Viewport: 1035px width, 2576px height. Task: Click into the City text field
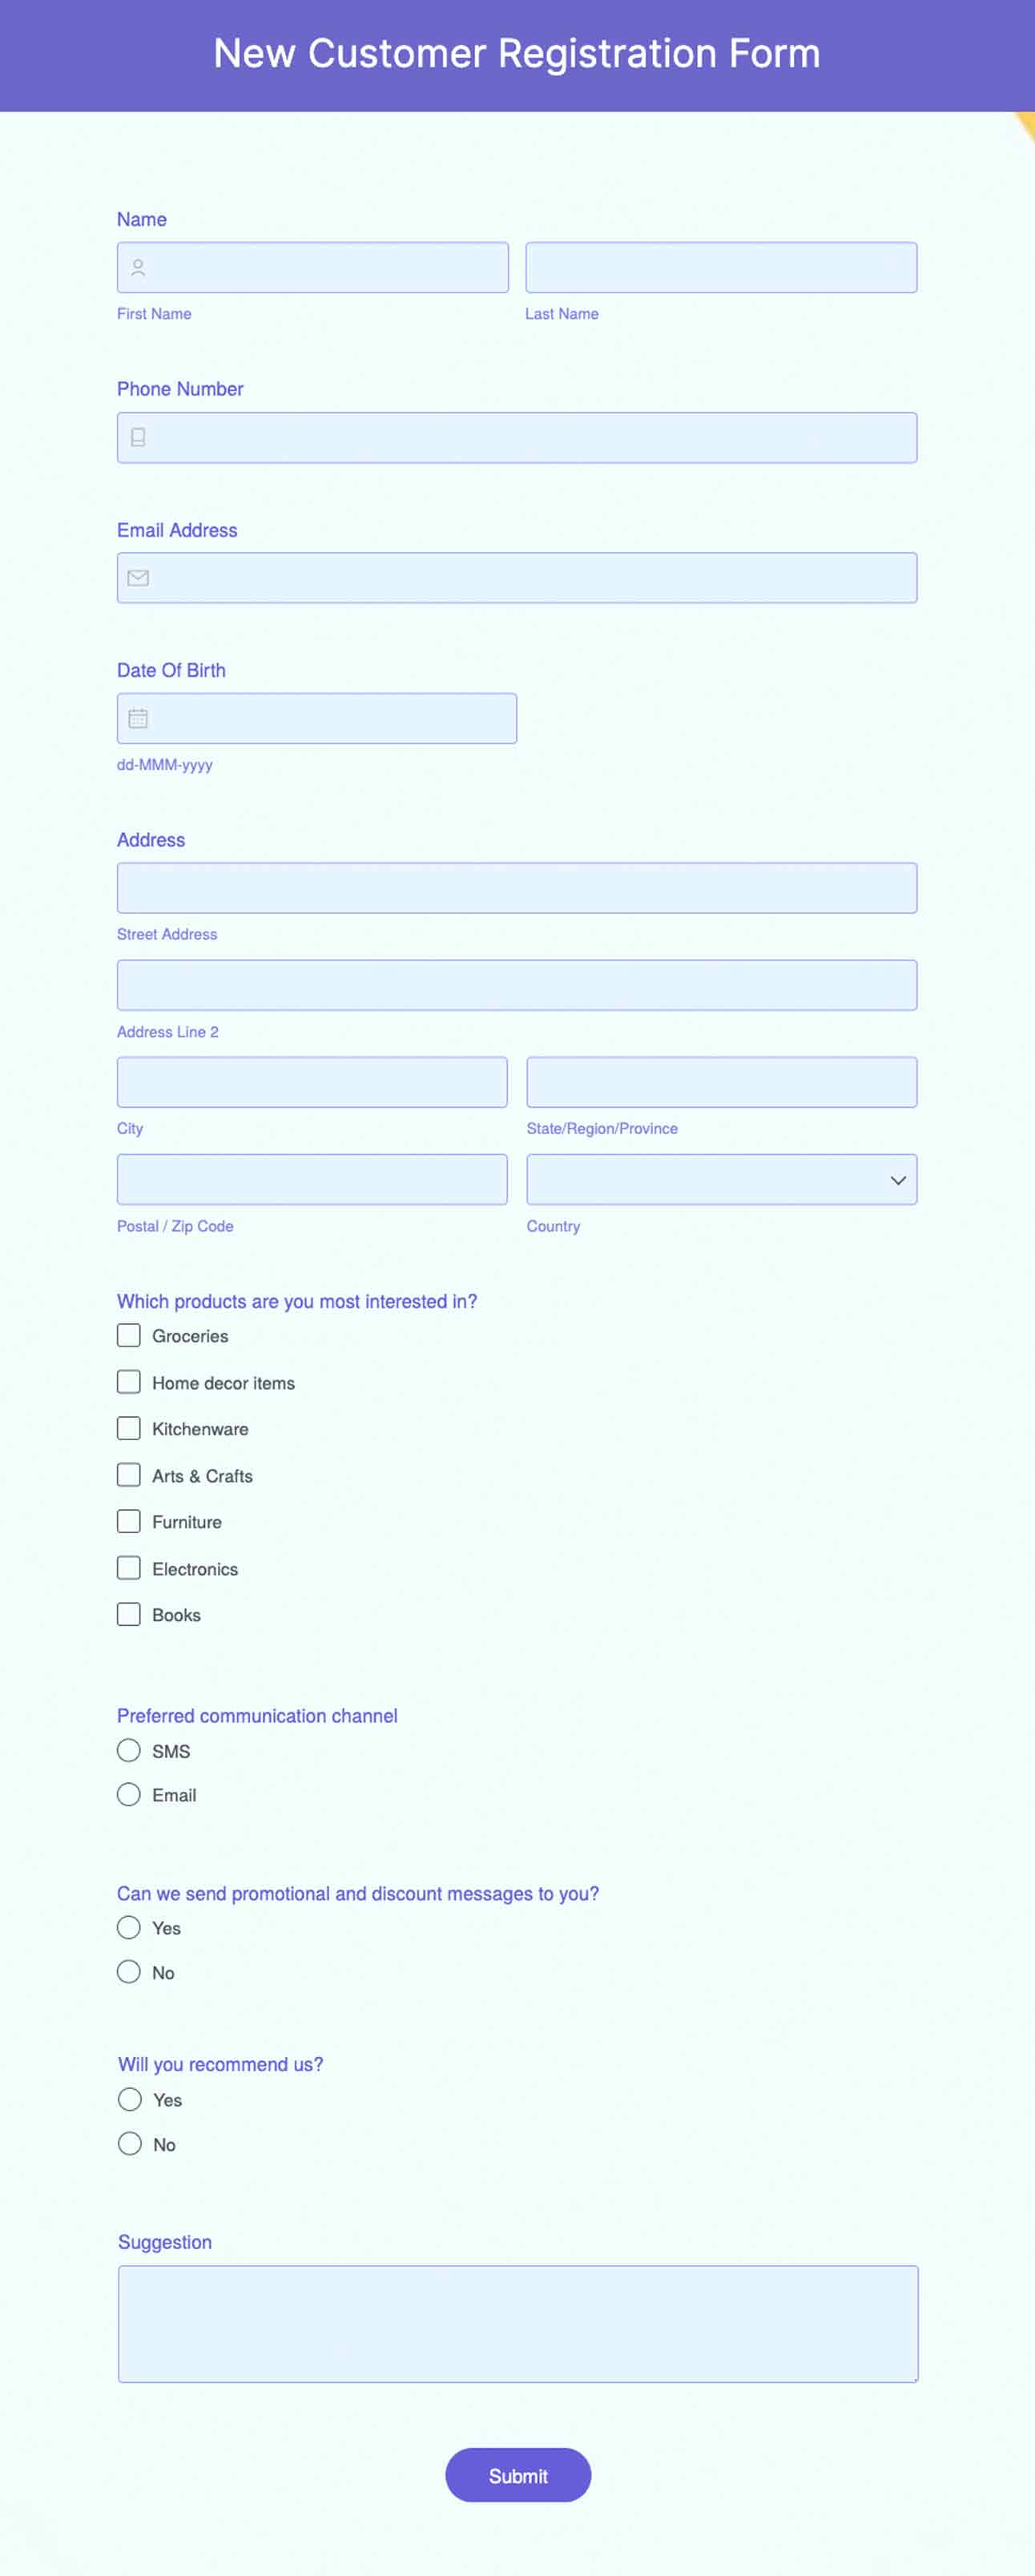click(312, 1082)
